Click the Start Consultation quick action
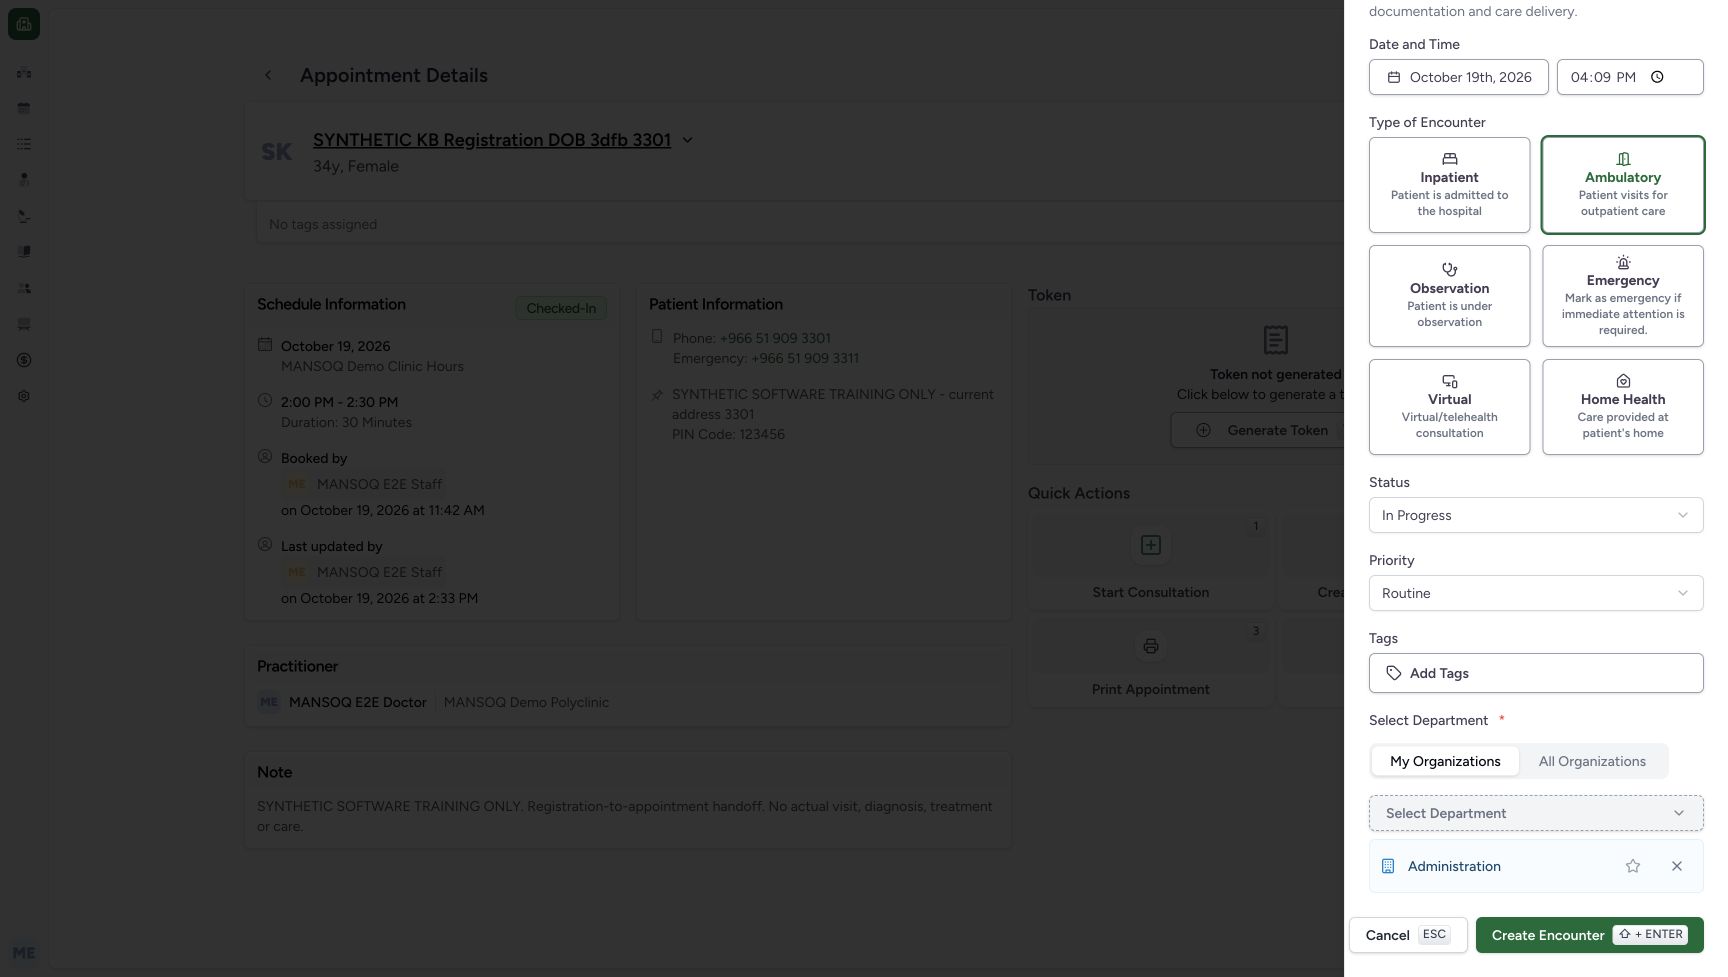The width and height of the screenshot is (1728, 977). pyautogui.click(x=1151, y=561)
